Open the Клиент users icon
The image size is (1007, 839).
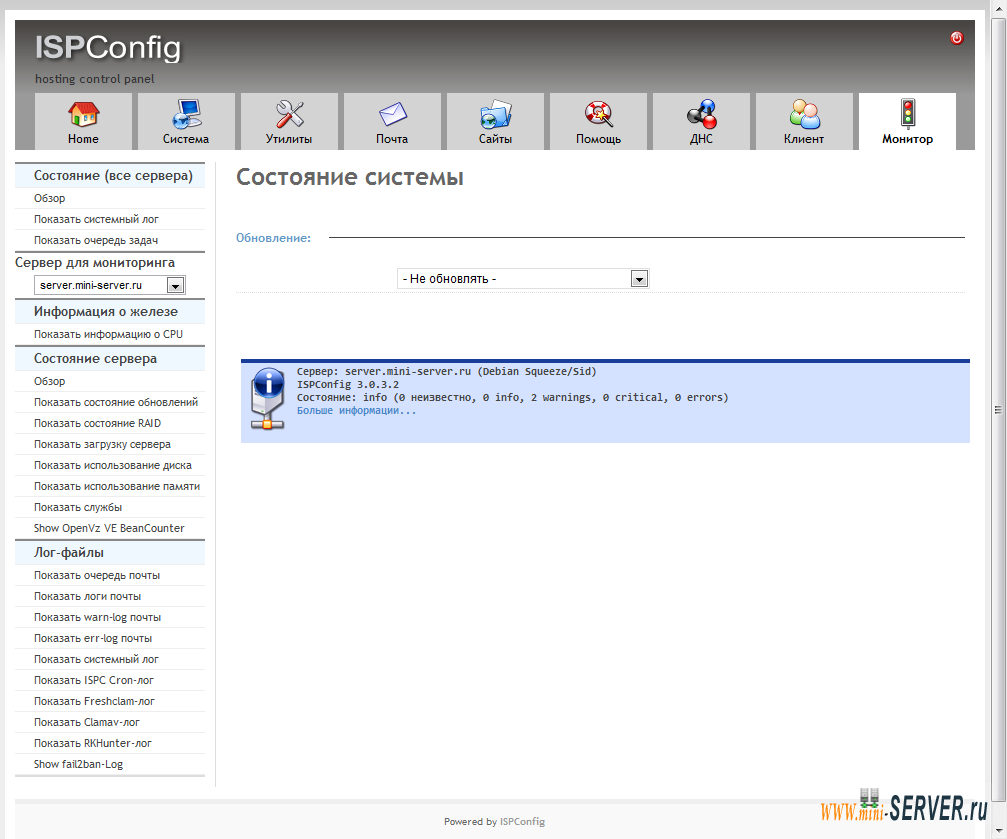pyautogui.click(x=804, y=114)
